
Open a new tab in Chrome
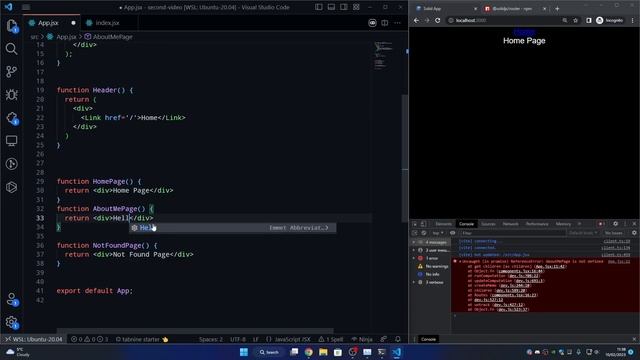[557, 9]
